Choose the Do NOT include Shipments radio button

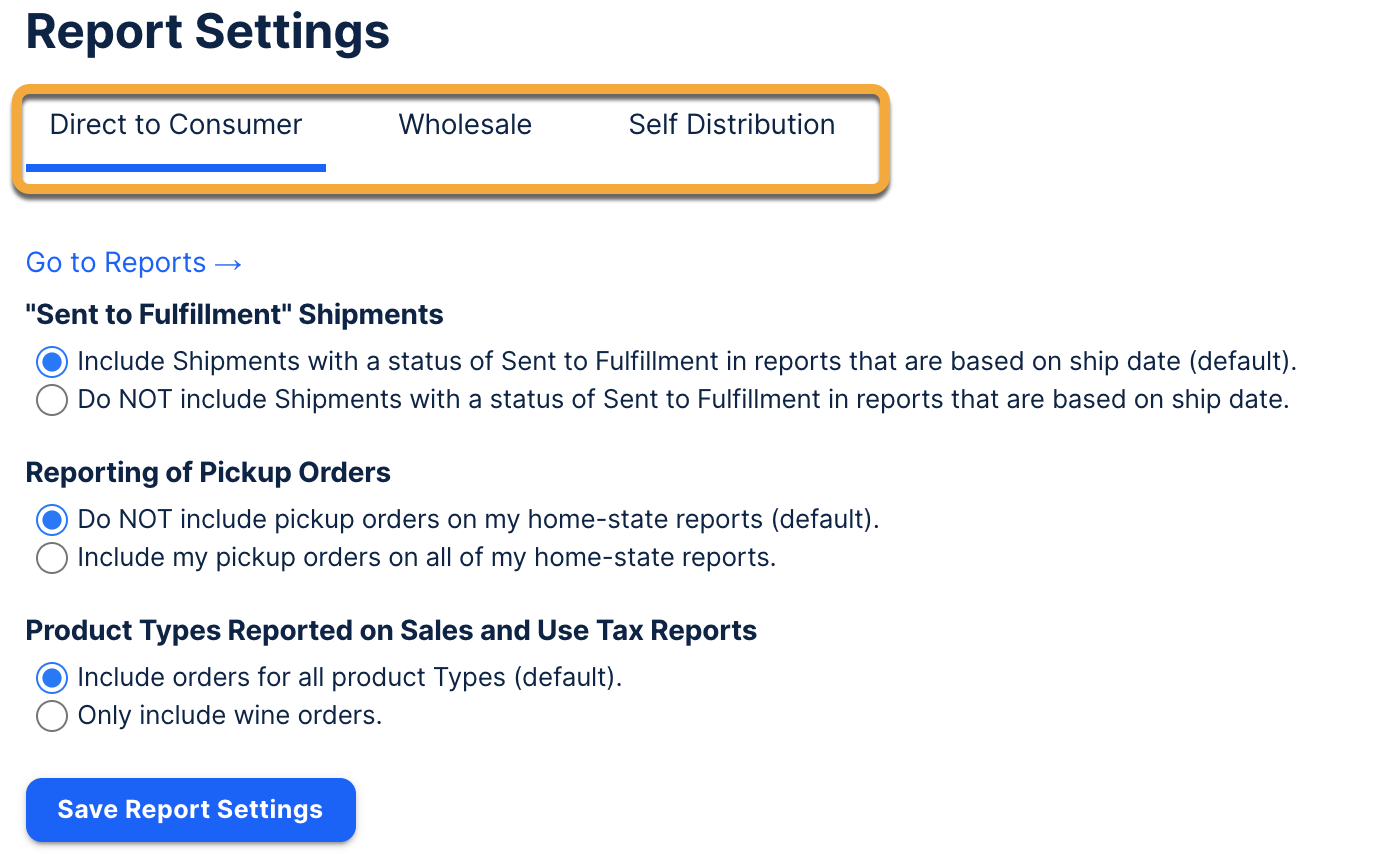tap(52, 400)
